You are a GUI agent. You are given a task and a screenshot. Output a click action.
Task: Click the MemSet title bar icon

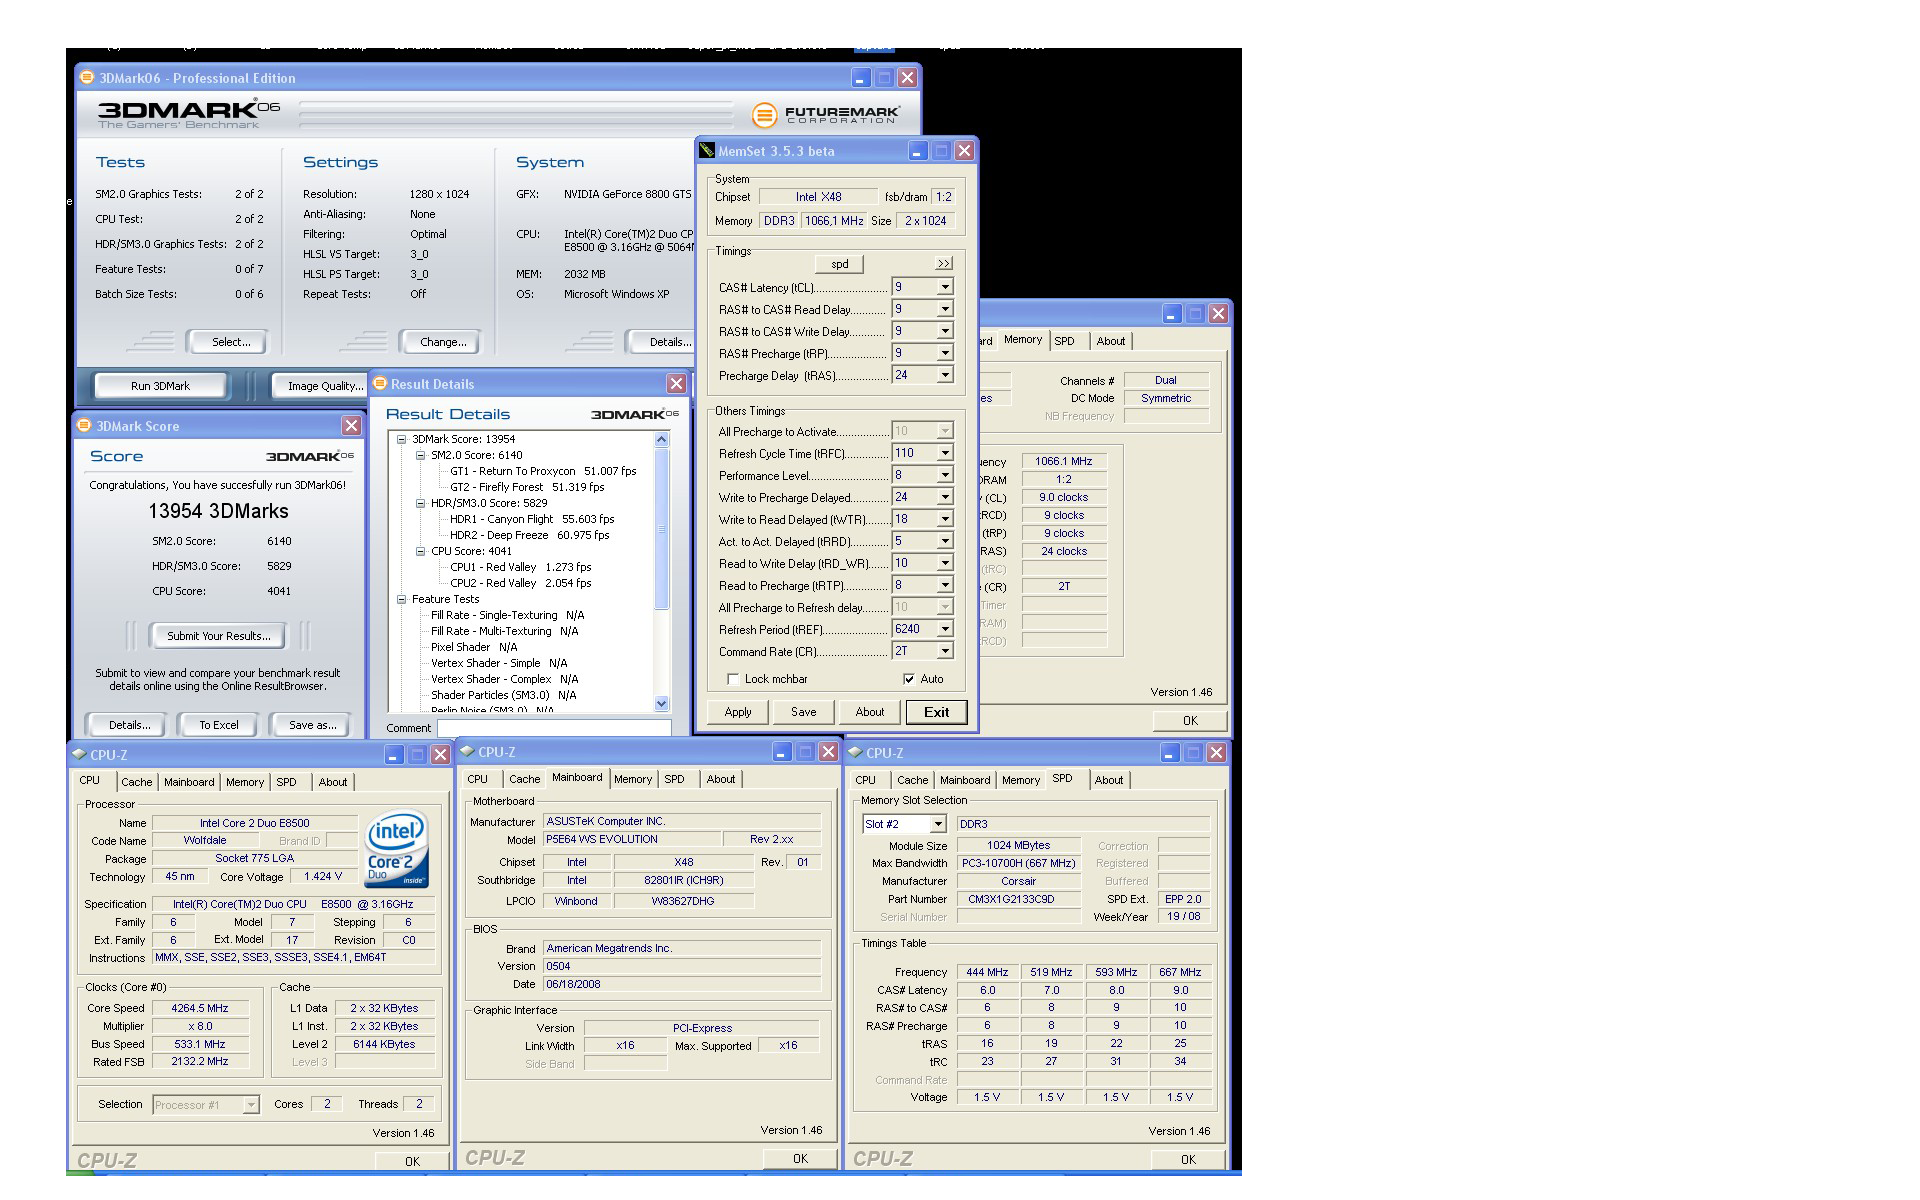tap(707, 150)
